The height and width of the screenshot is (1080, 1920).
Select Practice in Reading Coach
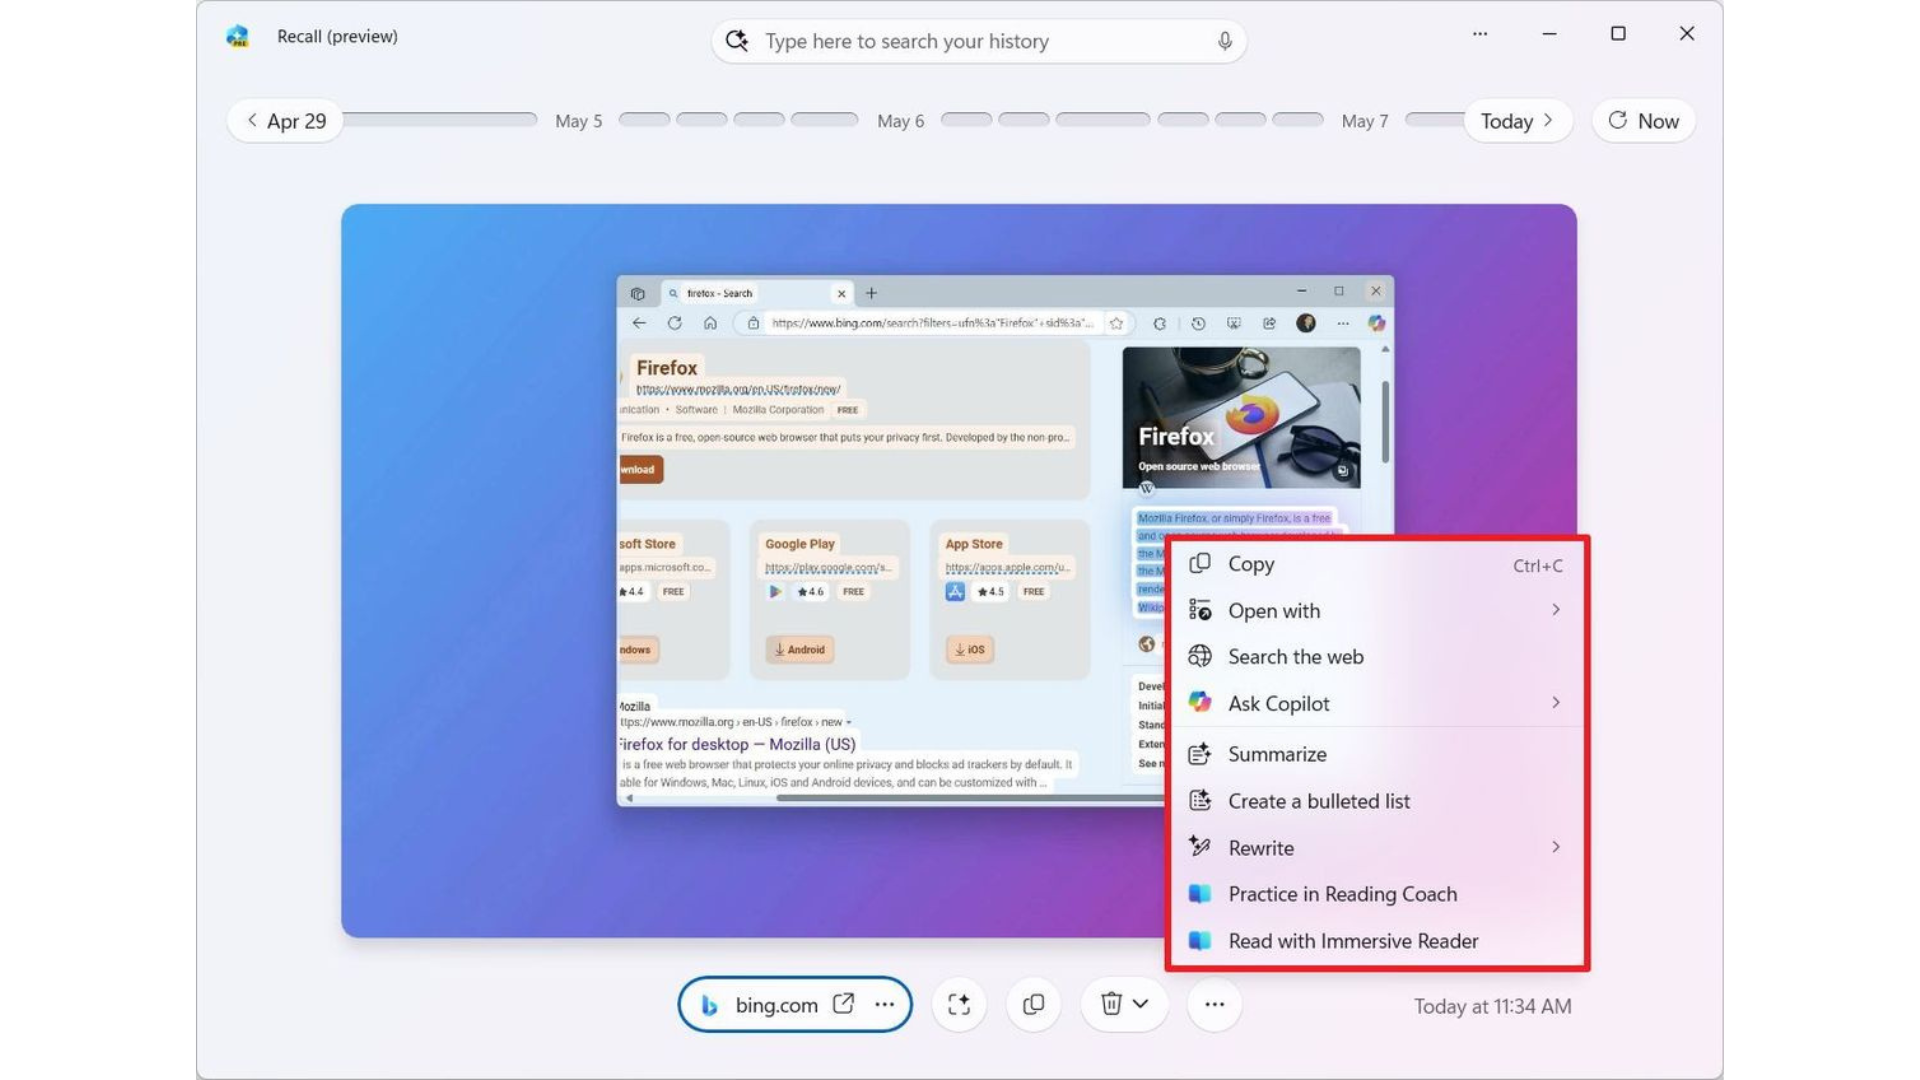pyautogui.click(x=1342, y=893)
